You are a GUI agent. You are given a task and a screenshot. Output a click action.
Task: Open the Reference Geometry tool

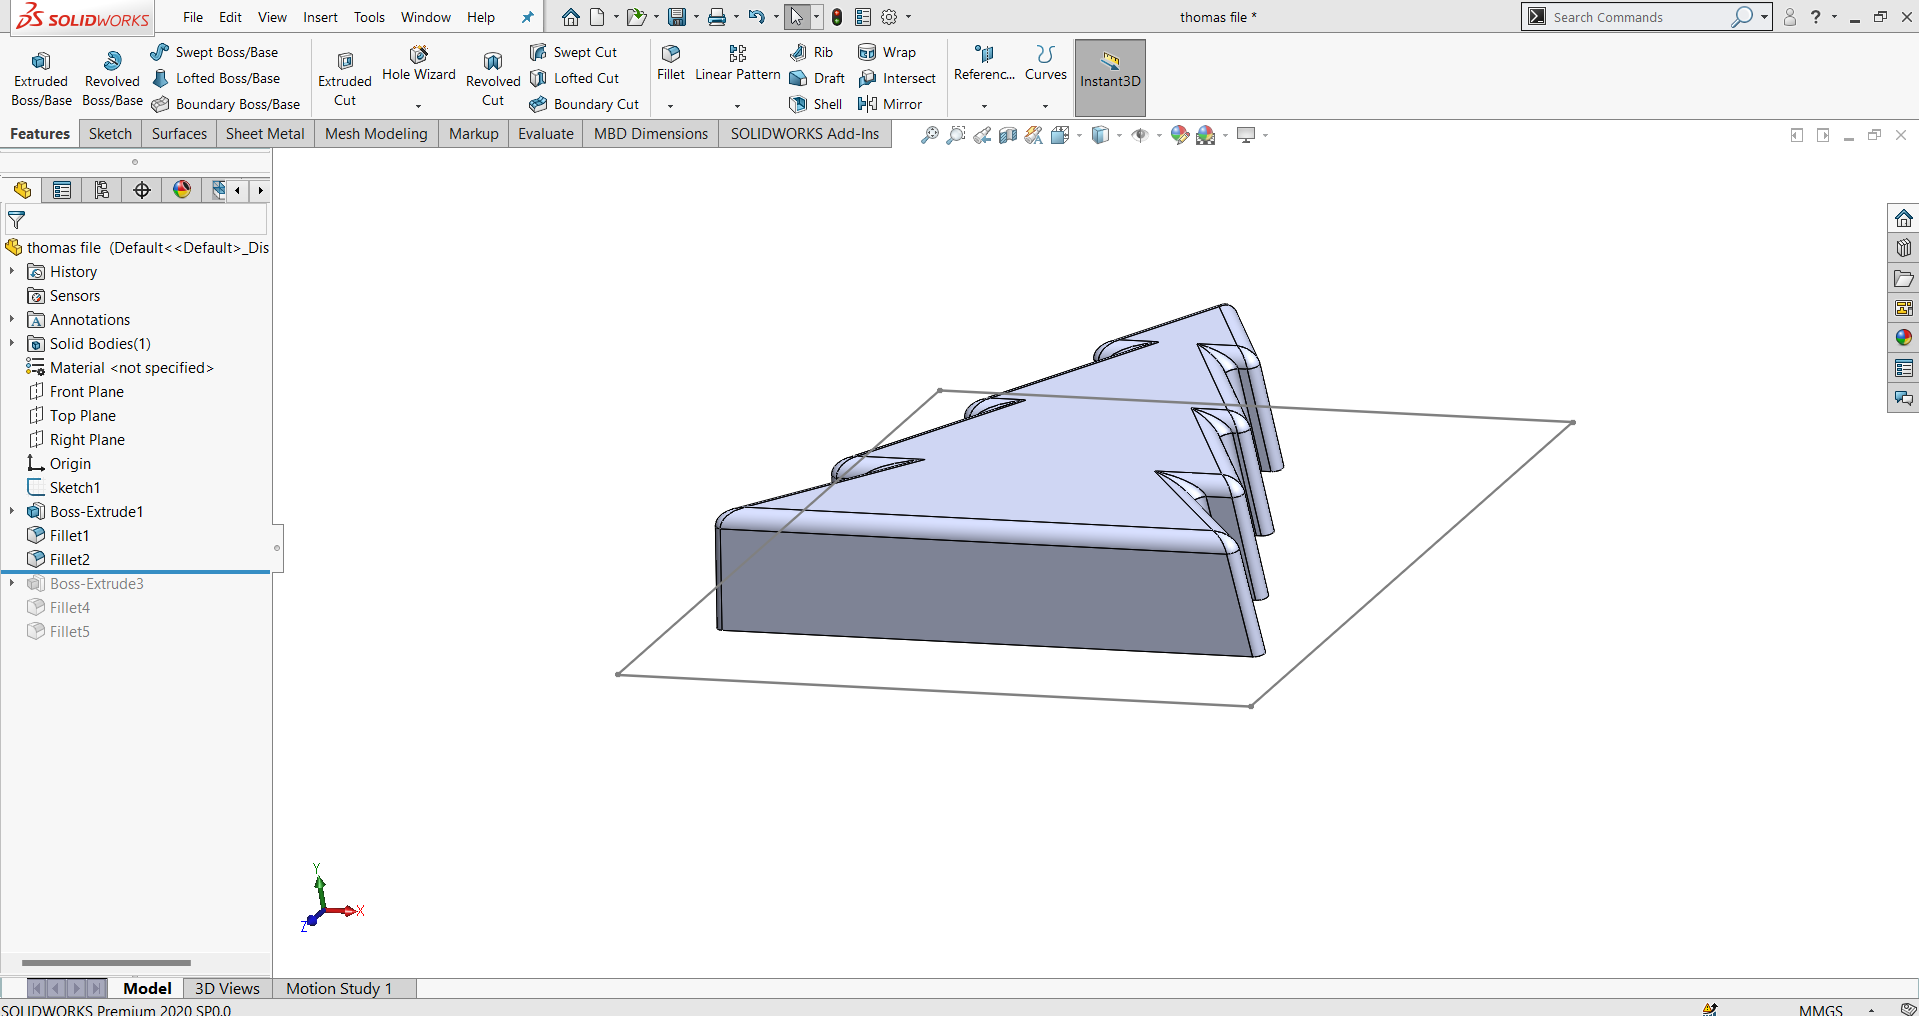click(984, 63)
